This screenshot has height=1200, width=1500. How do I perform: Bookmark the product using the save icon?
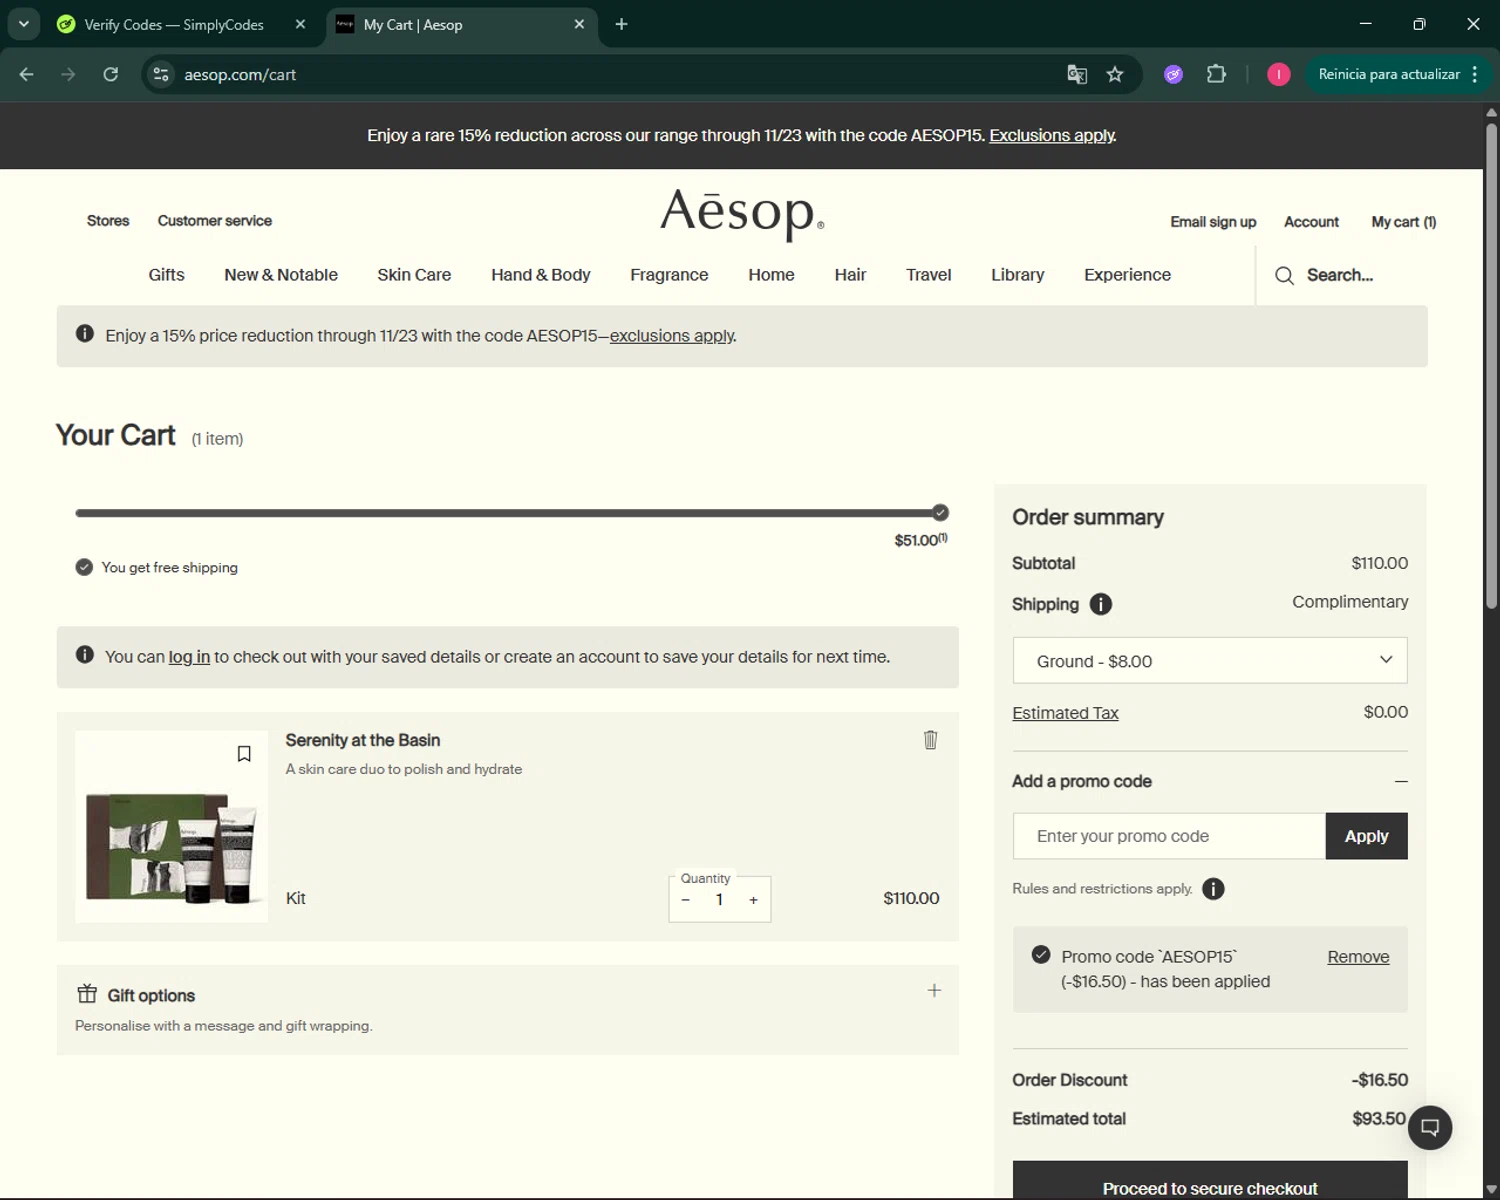[x=243, y=754]
